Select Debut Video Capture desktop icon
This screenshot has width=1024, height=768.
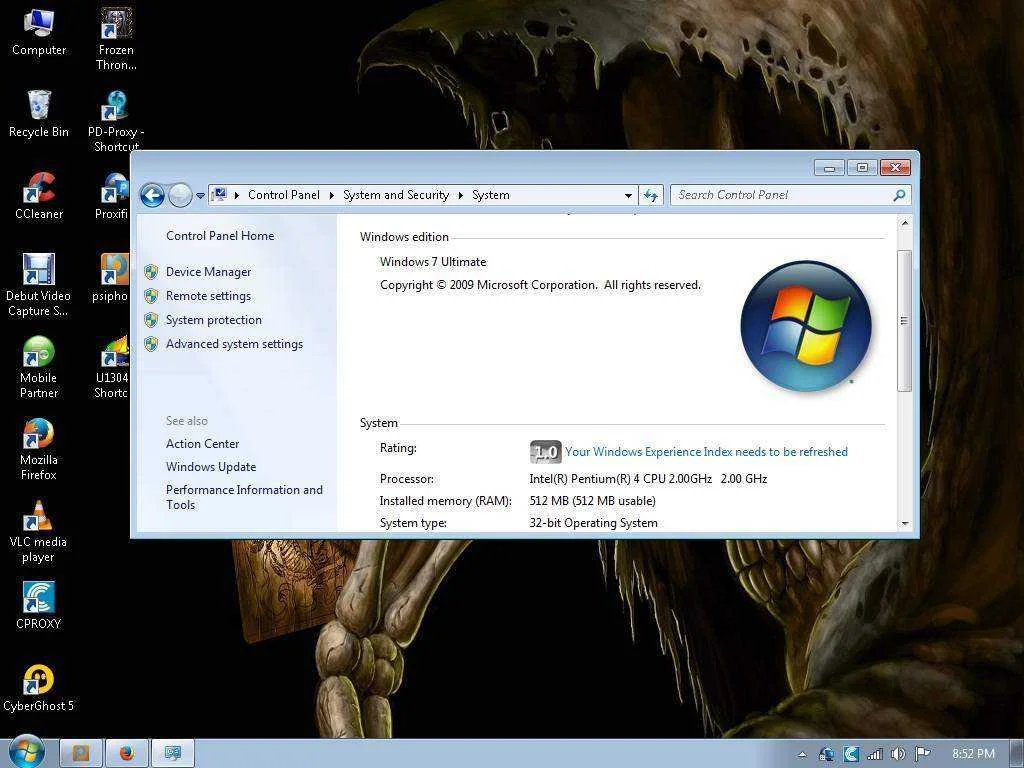(38, 285)
